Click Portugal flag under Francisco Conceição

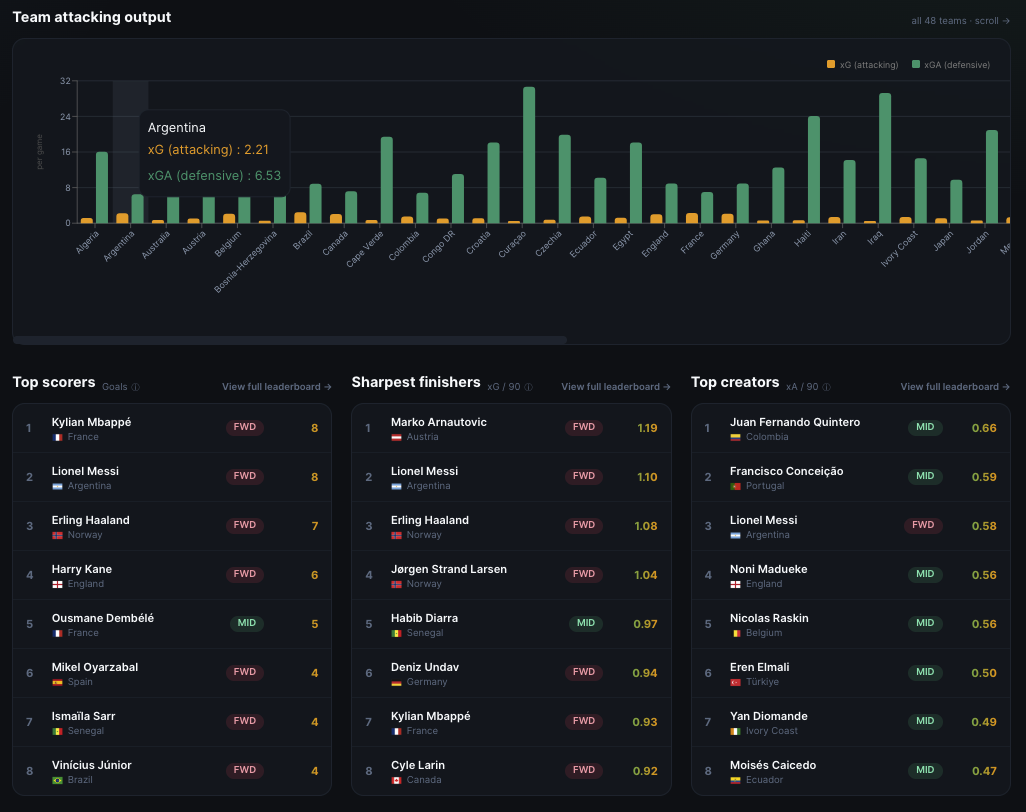tap(735, 486)
